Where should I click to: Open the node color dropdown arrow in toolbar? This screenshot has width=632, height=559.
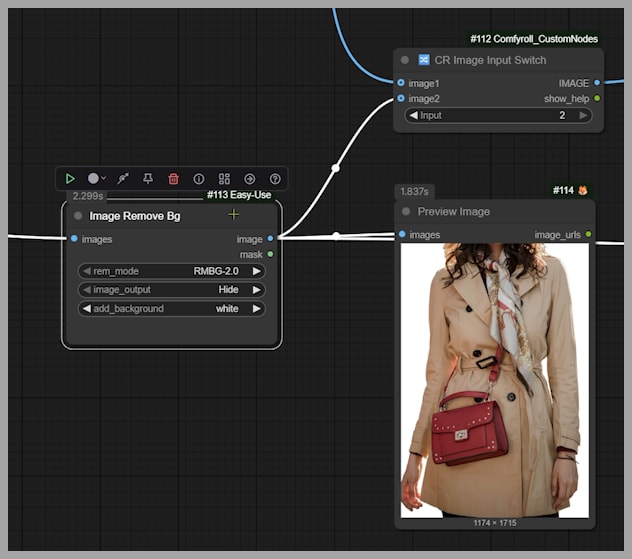point(103,179)
